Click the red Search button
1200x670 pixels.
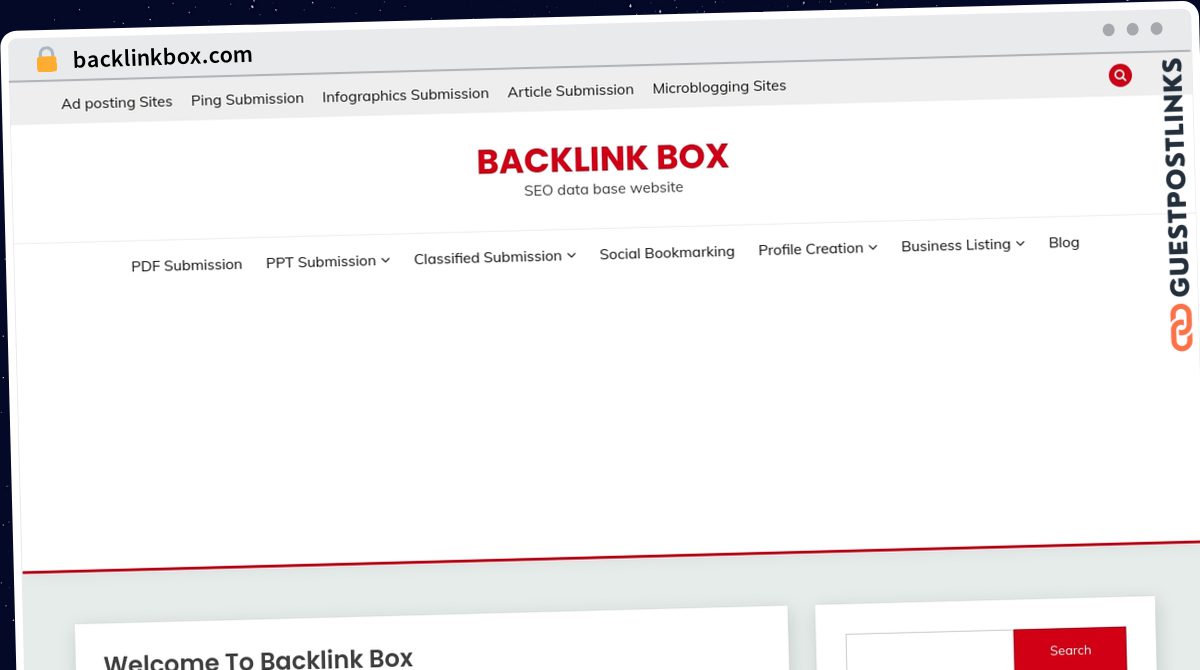(1070, 650)
